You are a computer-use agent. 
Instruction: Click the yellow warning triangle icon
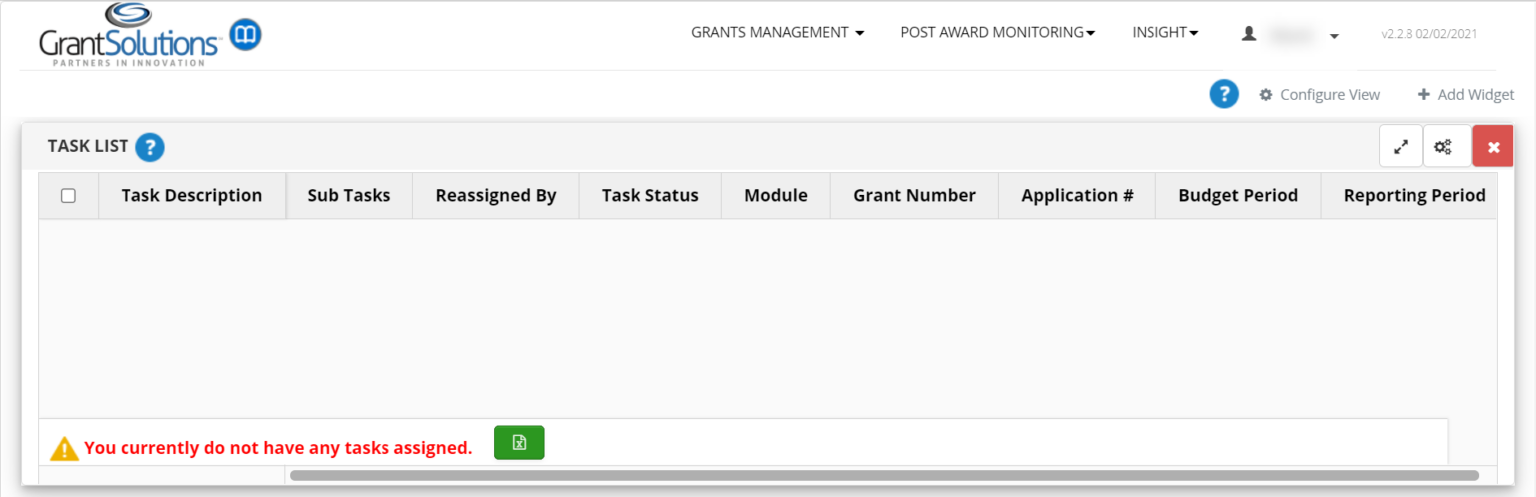point(64,448)
